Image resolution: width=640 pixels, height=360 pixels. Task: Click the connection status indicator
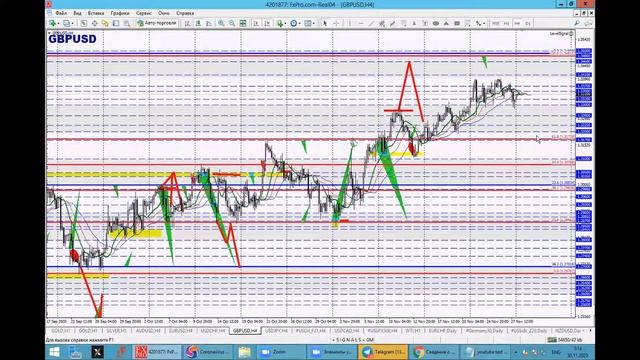pyautogui.click(x=565, y=340)
